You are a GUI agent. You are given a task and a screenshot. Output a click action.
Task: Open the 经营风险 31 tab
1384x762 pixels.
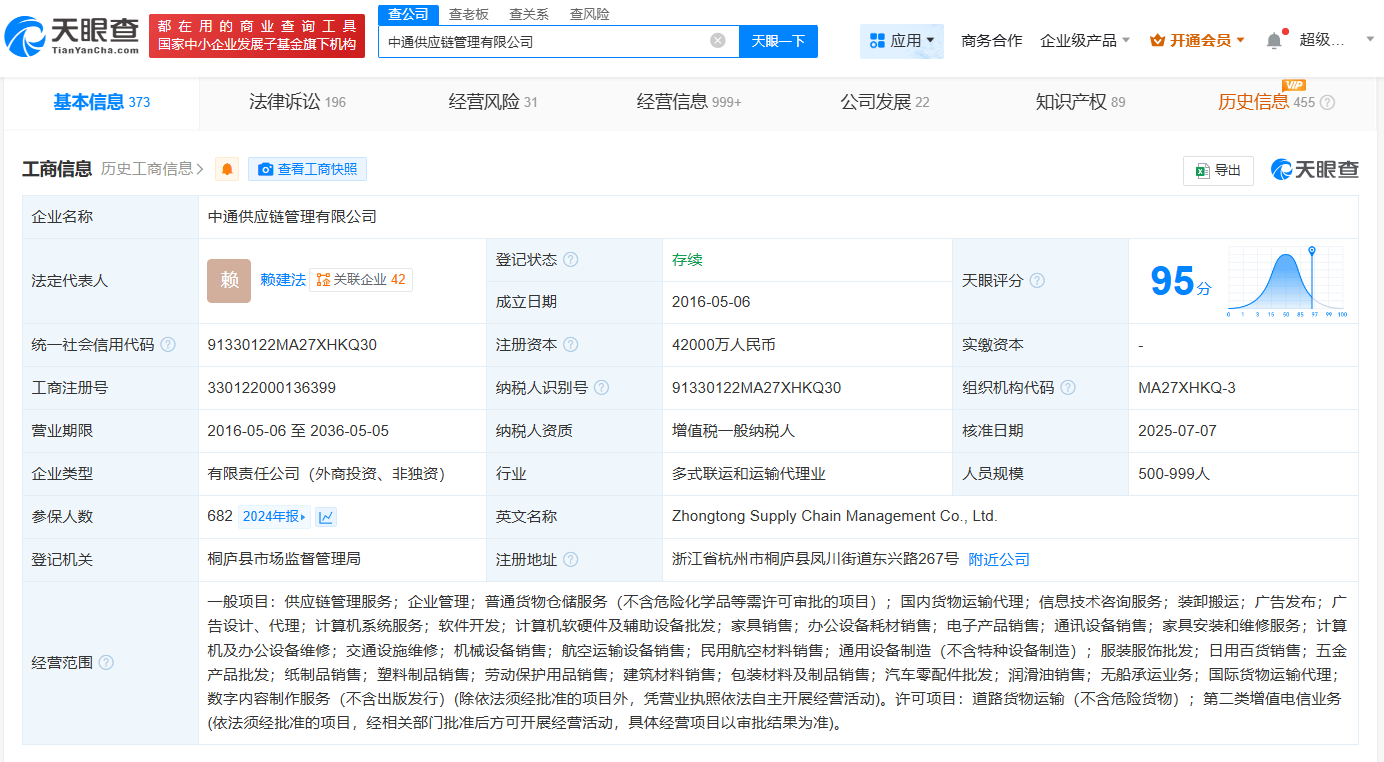click(493, 102)
